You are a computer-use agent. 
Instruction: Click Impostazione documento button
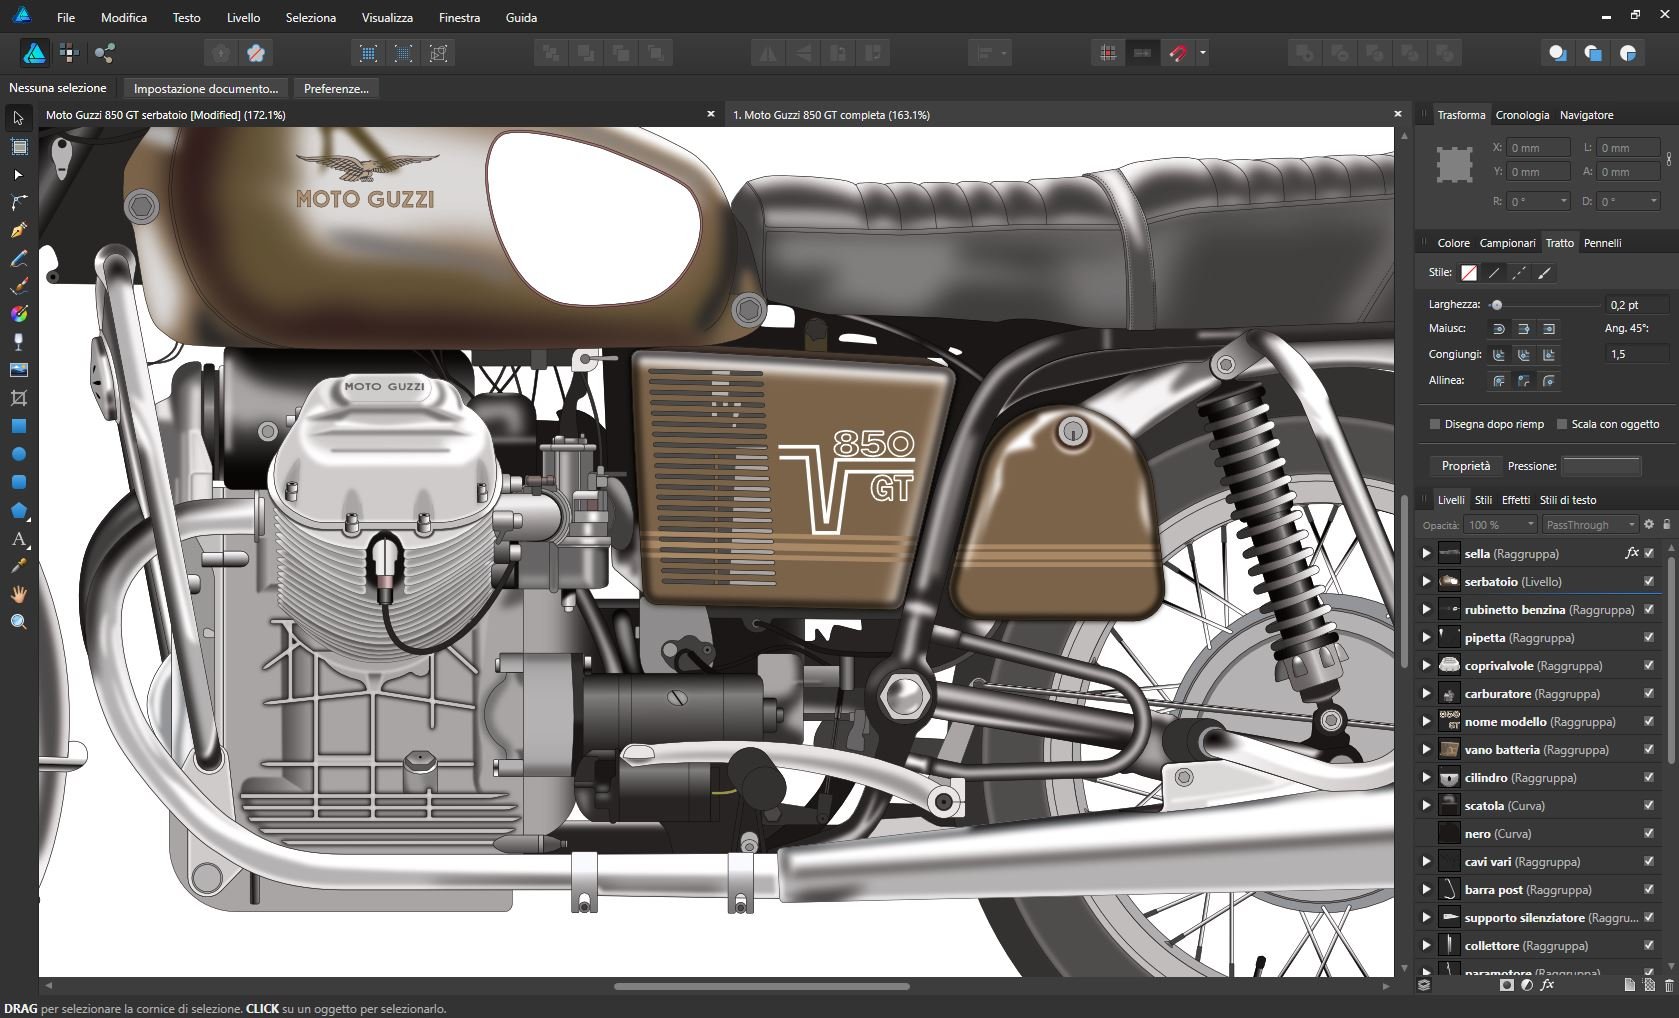(206, 89)
